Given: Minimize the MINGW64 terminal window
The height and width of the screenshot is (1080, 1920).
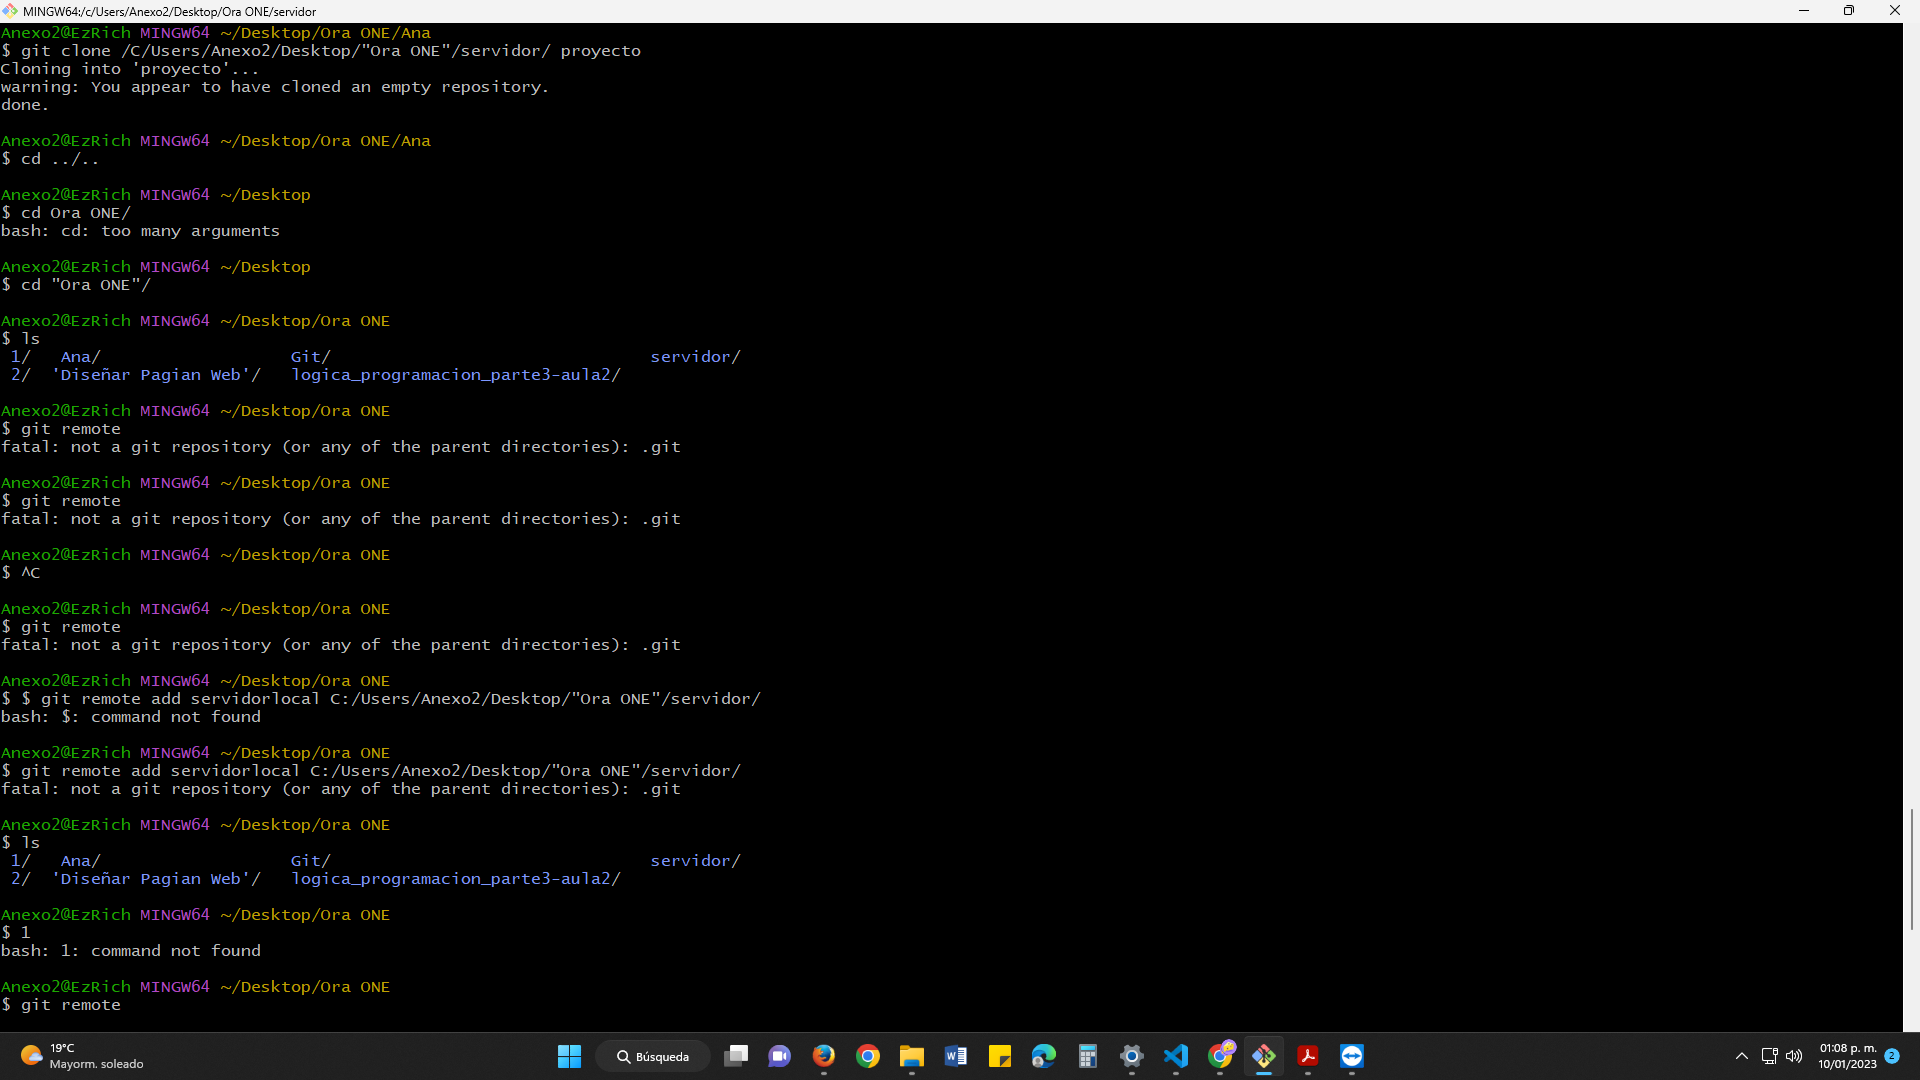Looking at the screenshot, I should coord(1804,11).
